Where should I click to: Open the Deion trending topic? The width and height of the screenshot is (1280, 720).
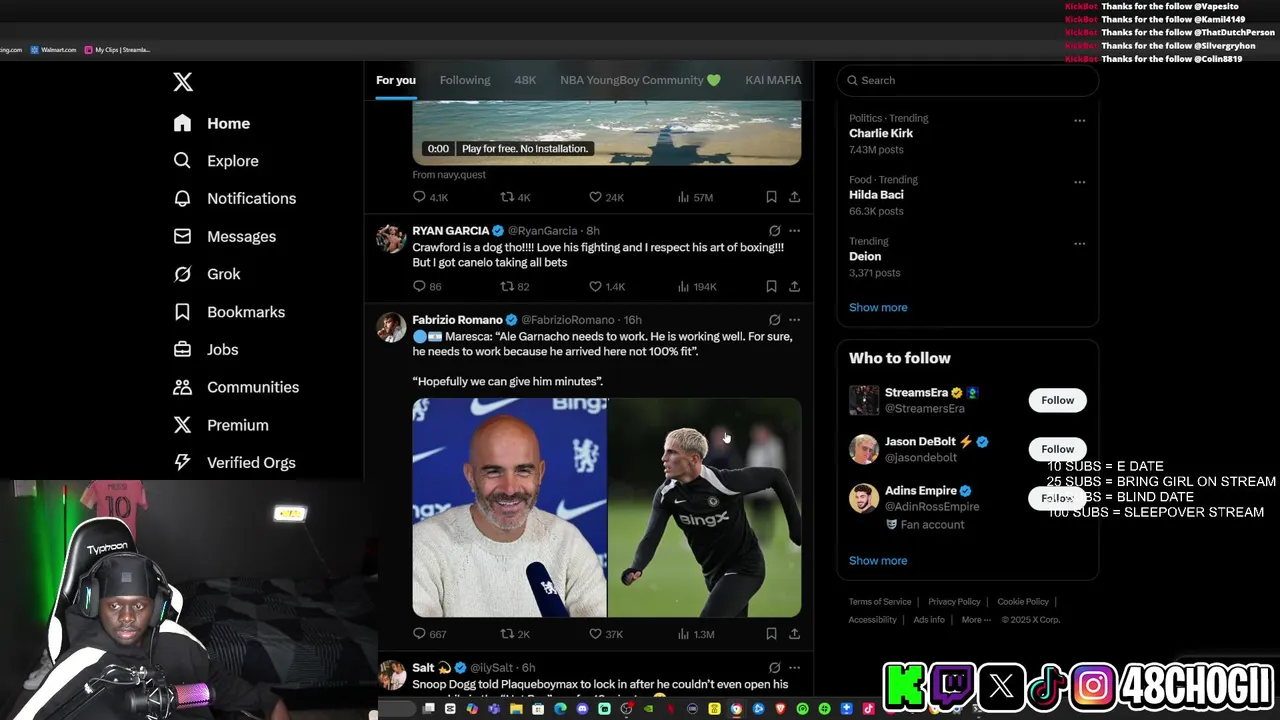(865, 256)
